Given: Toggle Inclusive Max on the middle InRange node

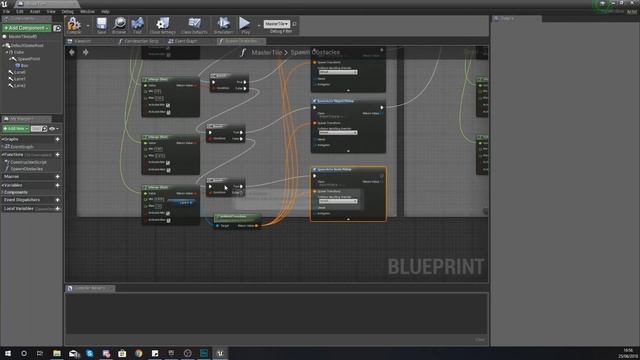Looking at the screenshot, I should tap(168, 169).
